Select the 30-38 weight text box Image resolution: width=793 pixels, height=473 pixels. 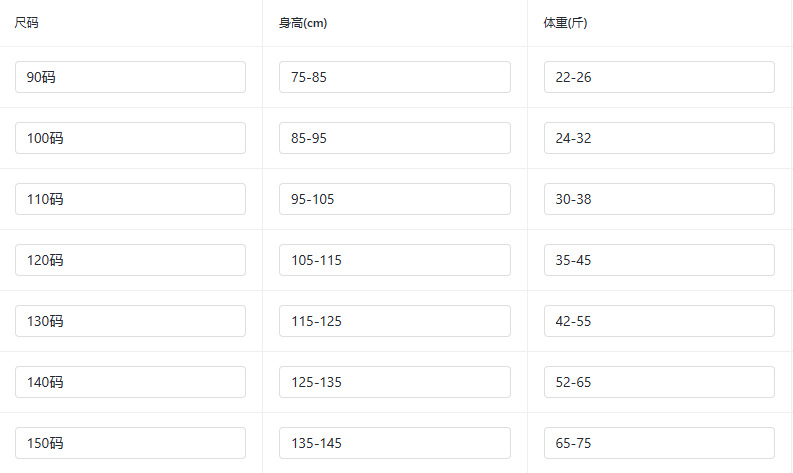(659, 199)
